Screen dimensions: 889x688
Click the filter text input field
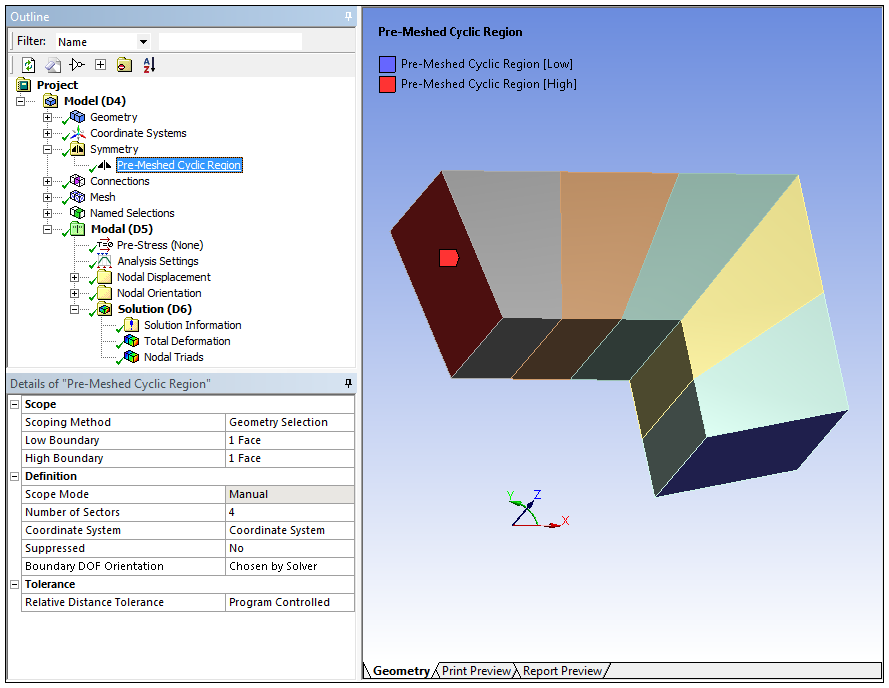pos(230,42)
